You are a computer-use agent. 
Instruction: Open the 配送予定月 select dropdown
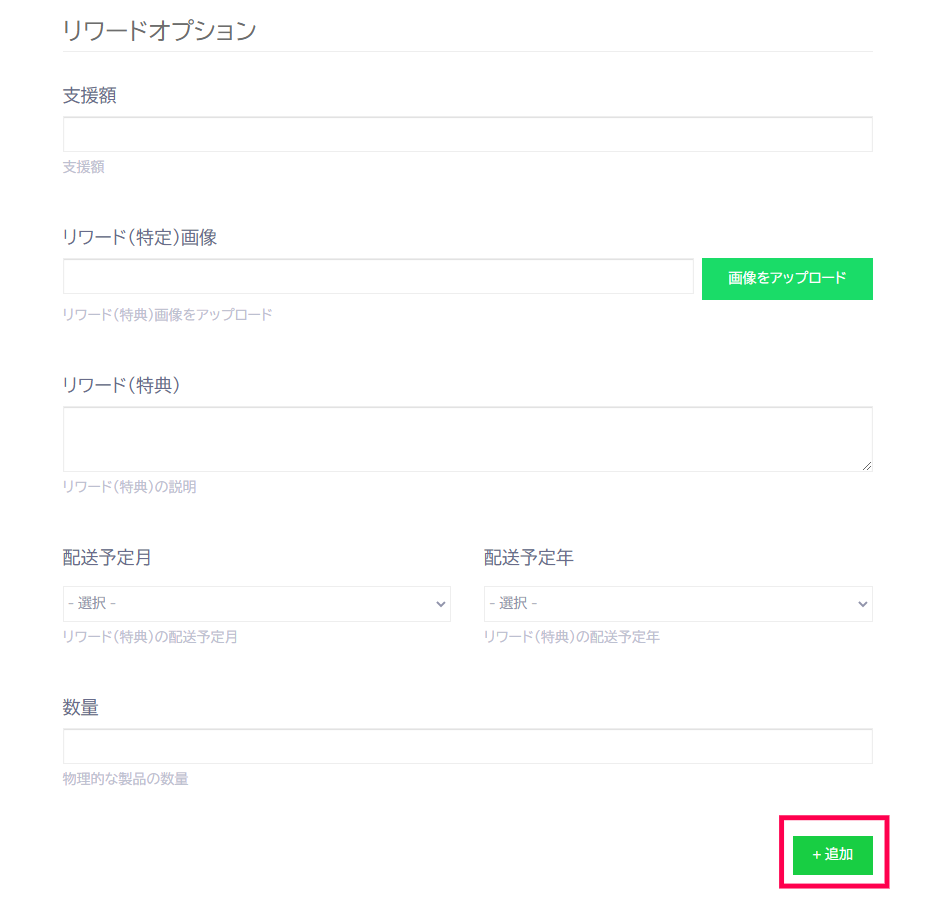[x=256, y=604]
